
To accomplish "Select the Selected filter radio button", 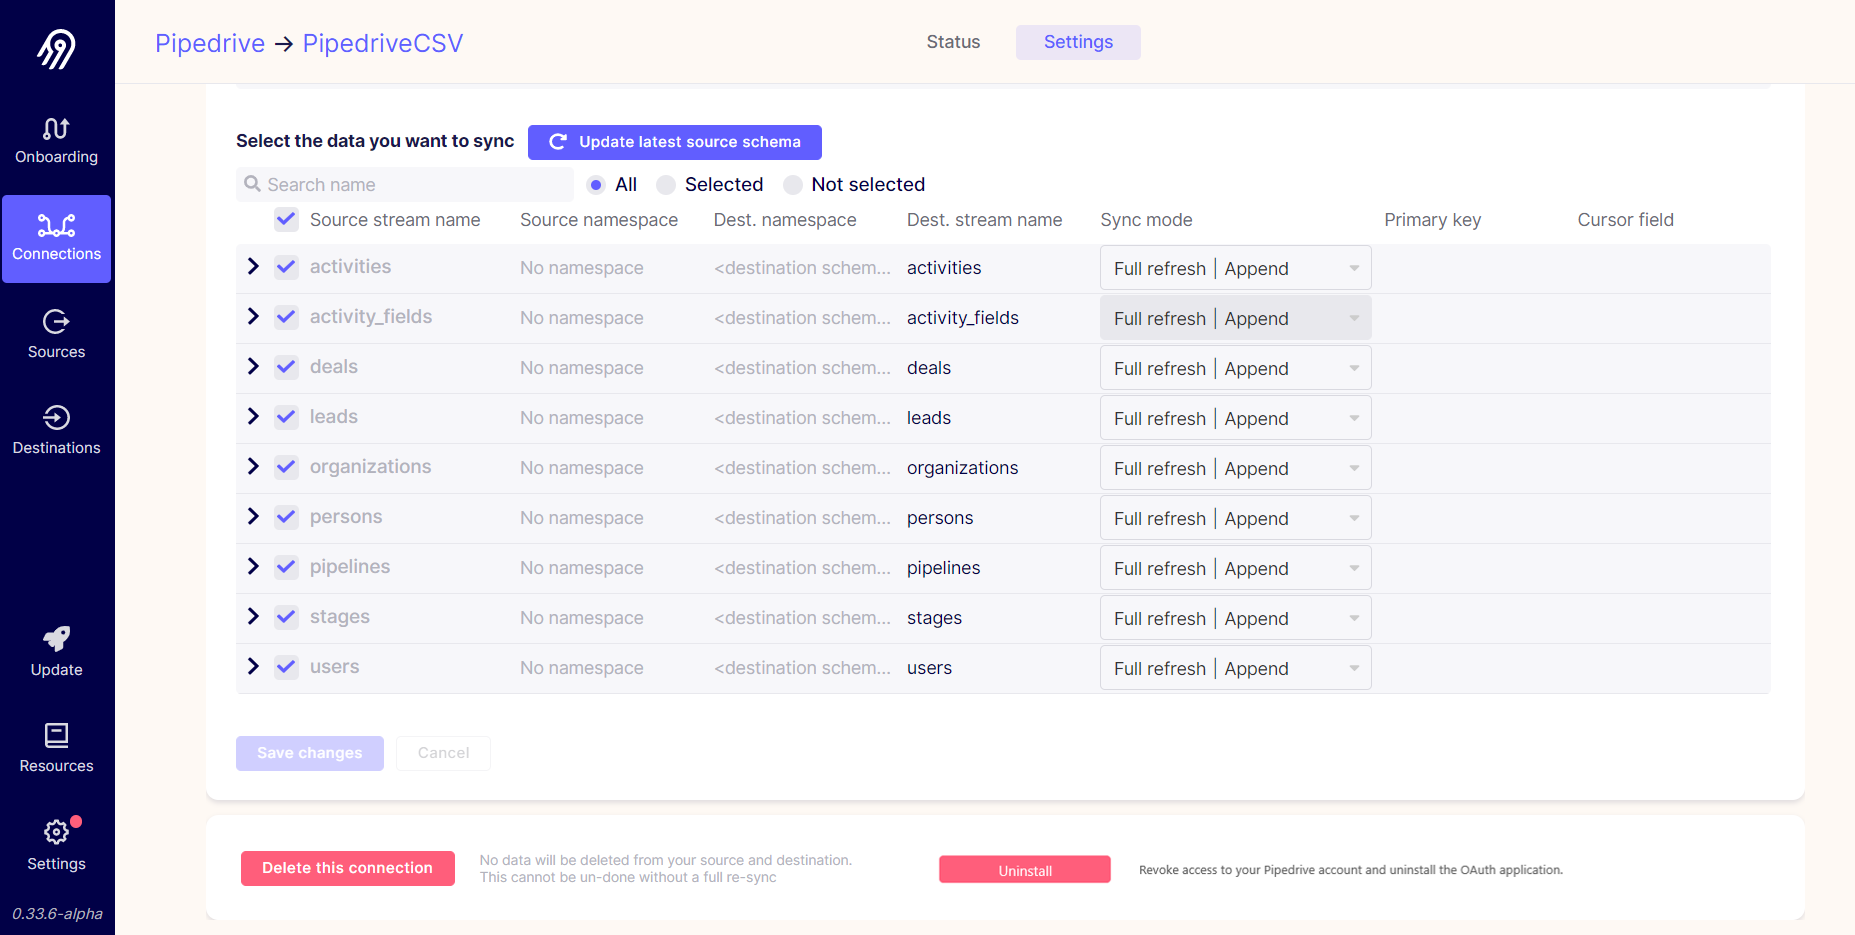I will (x=666, y=185).
